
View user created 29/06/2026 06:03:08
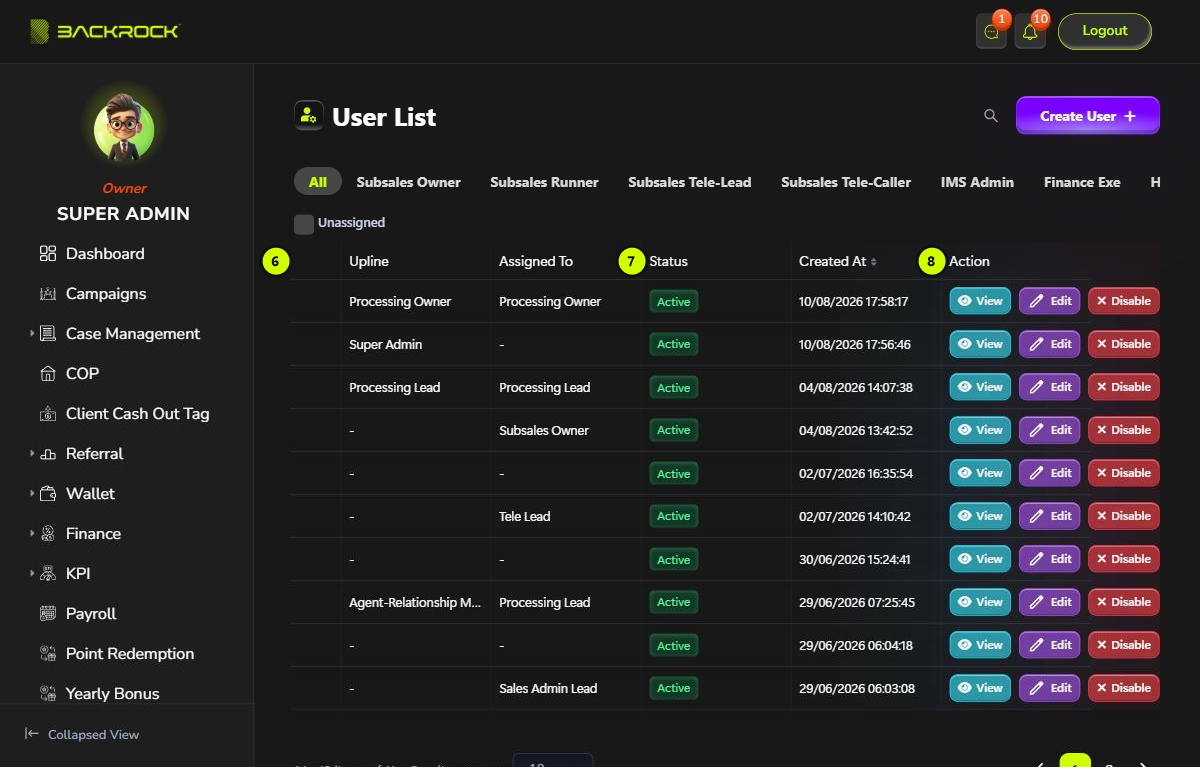(980, 688)
